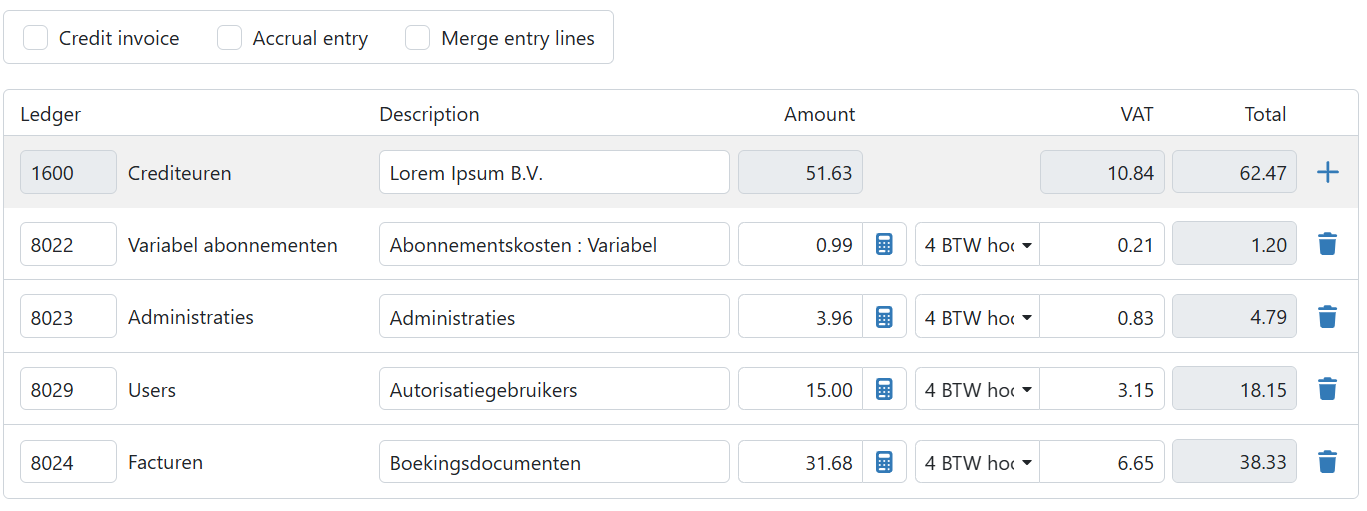Add a new entry line with plus icon
The image size is (1367, 511).
[1327, 172]
